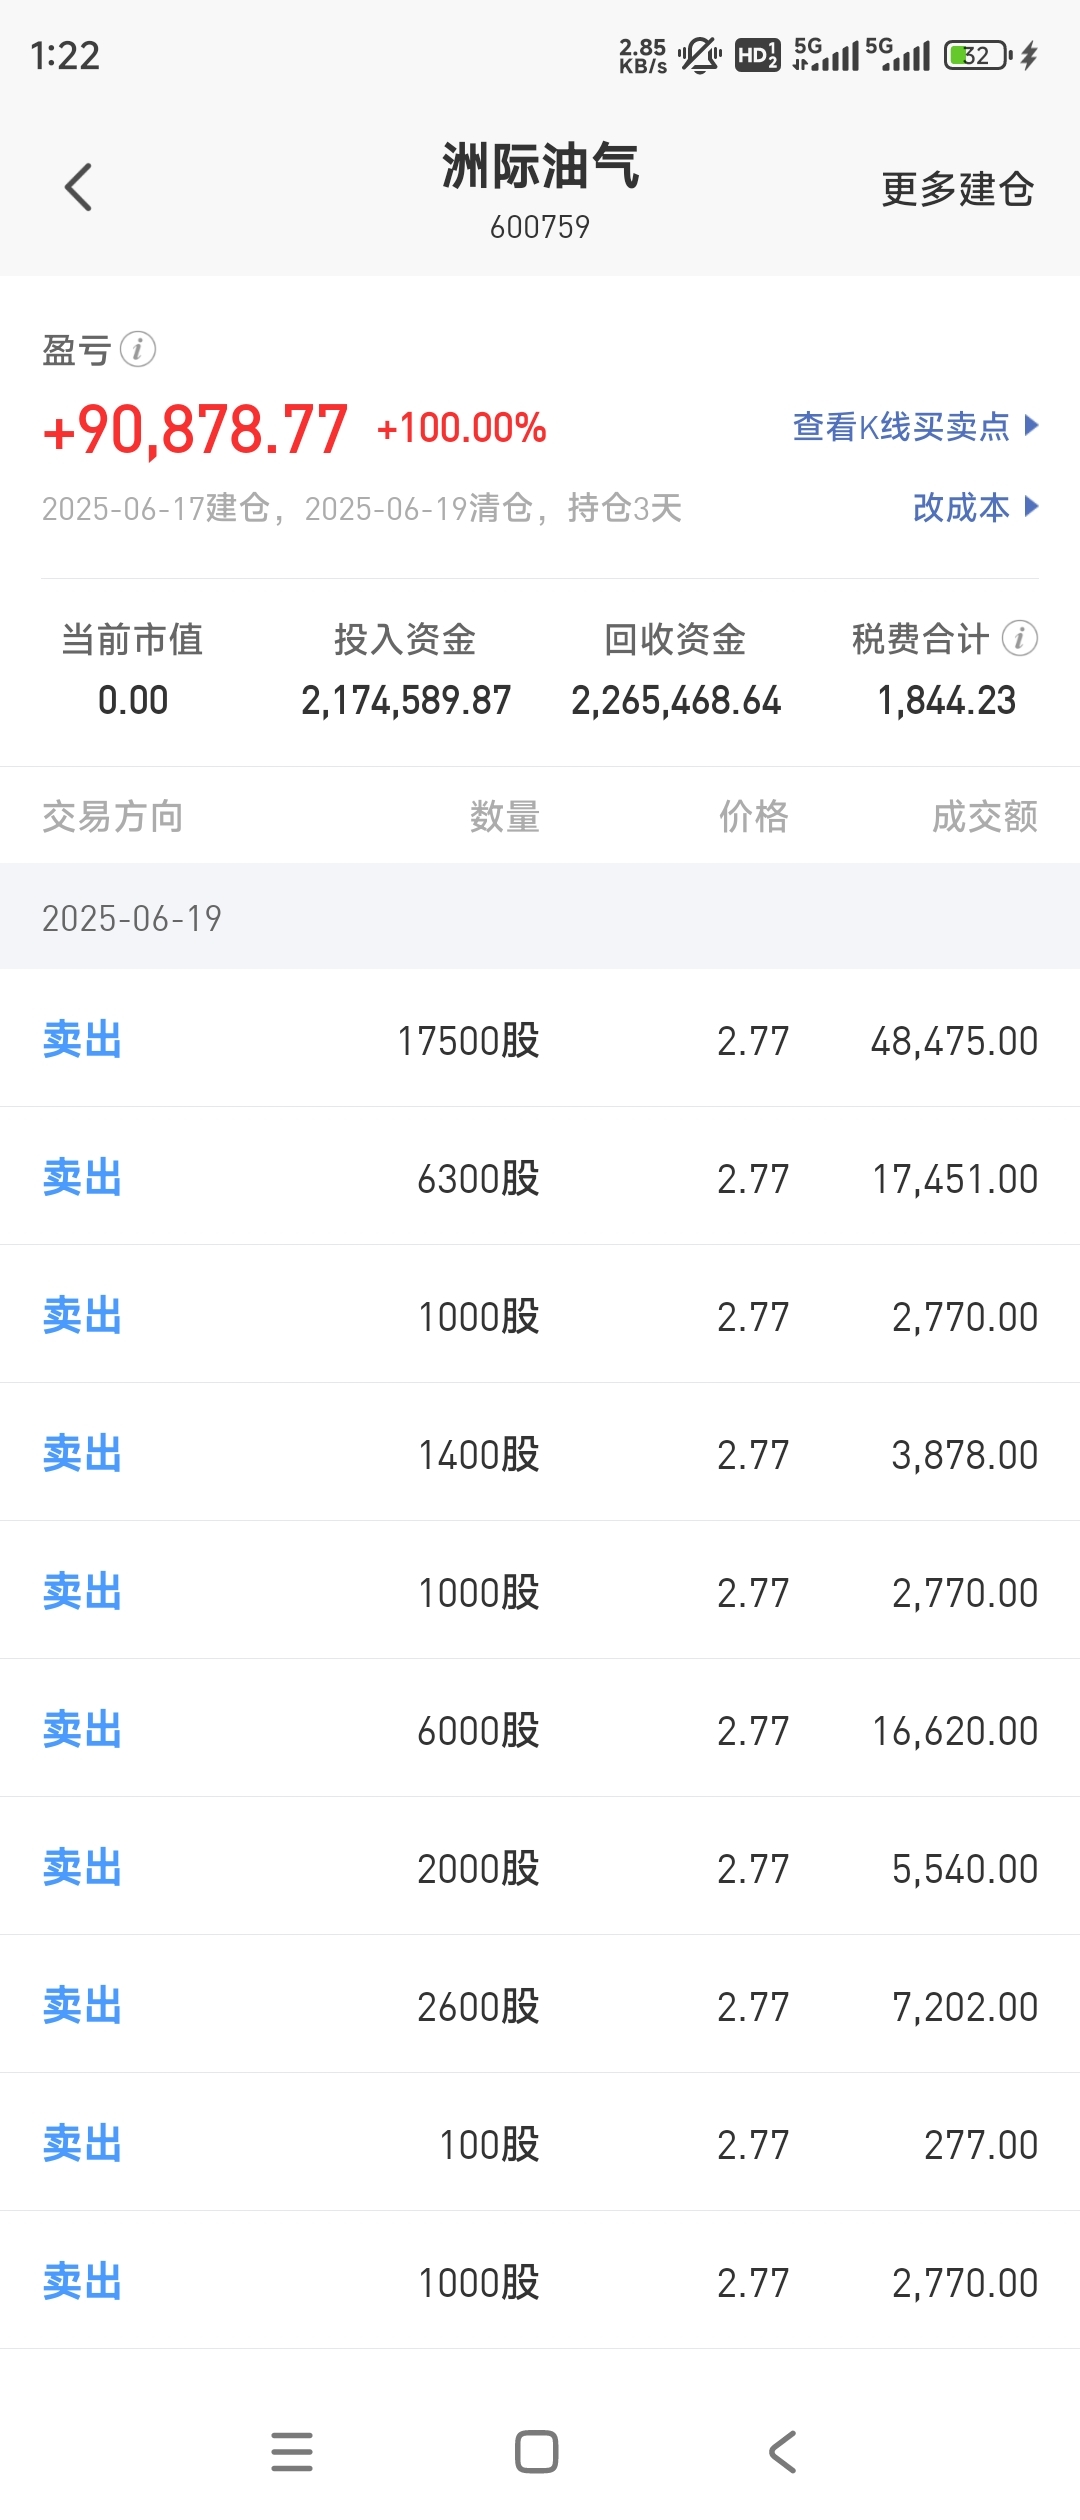Tap info icon next to 税费合计
Image resolution: width=1080 pixels, height=2520 pixels.
point(1020,638)
